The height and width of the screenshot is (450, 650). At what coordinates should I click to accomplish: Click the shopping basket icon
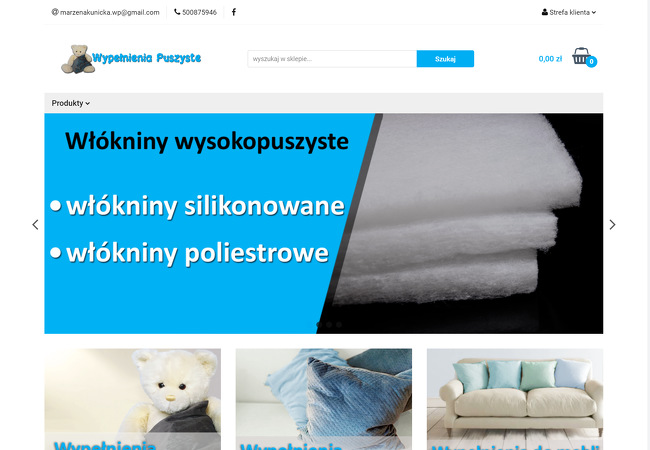(581, 56)
